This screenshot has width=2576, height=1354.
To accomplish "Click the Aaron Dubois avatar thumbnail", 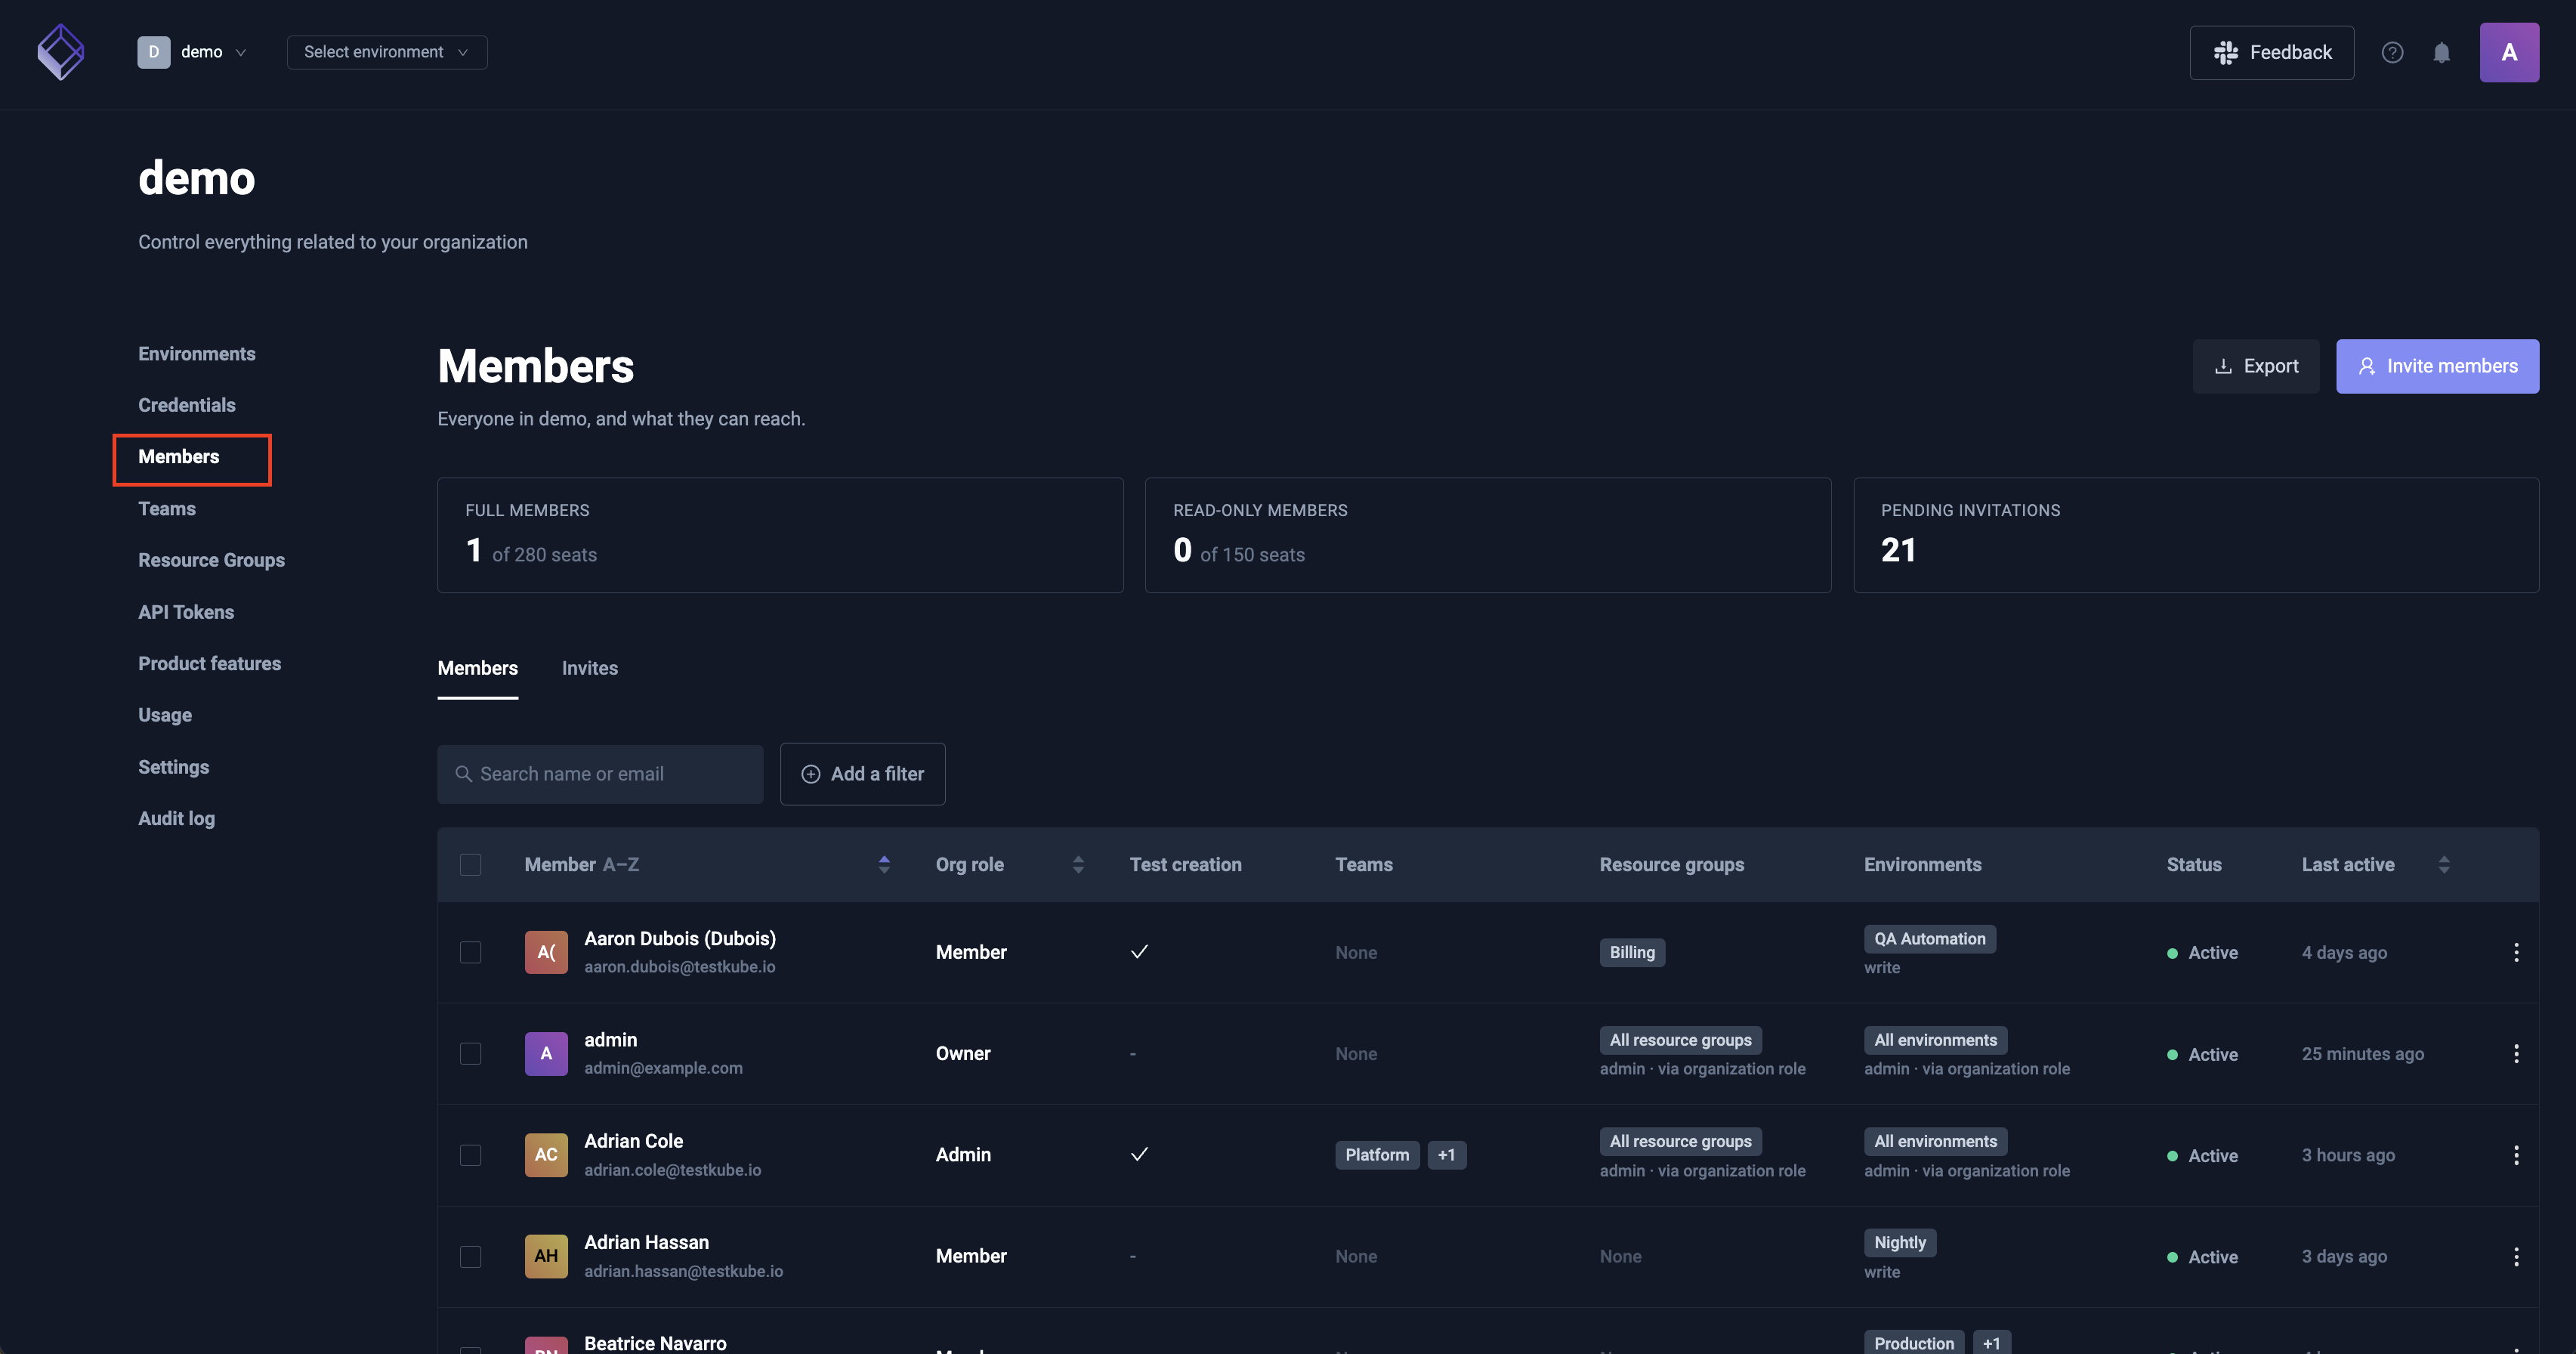I will (x=546, y=952).
